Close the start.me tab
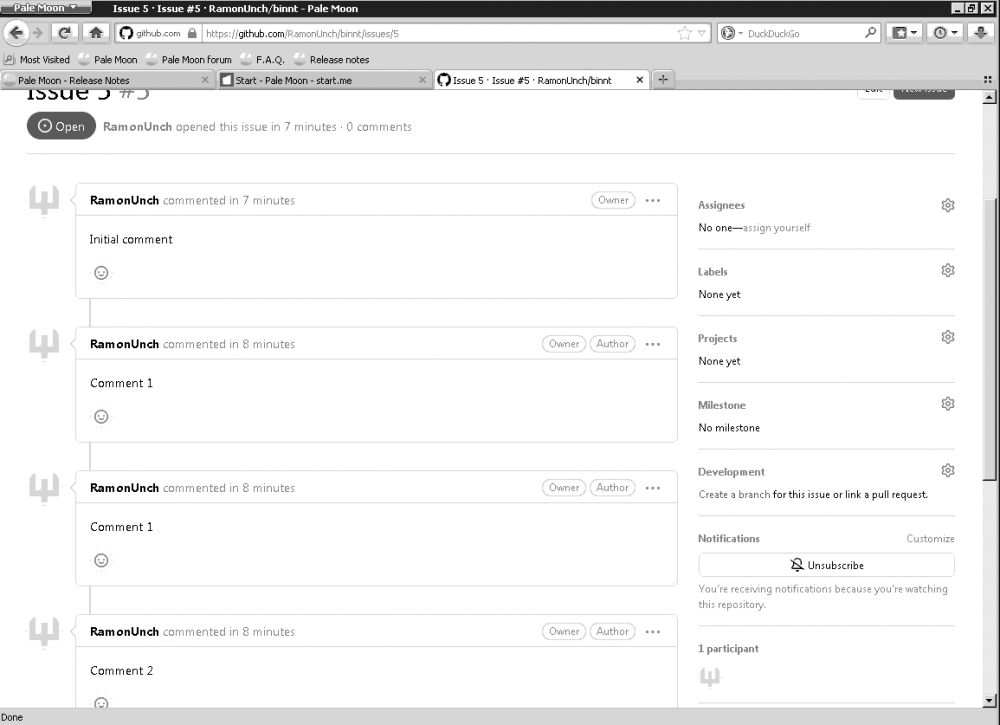This screenshot has height=725, width=1000. tap(422, 80)
